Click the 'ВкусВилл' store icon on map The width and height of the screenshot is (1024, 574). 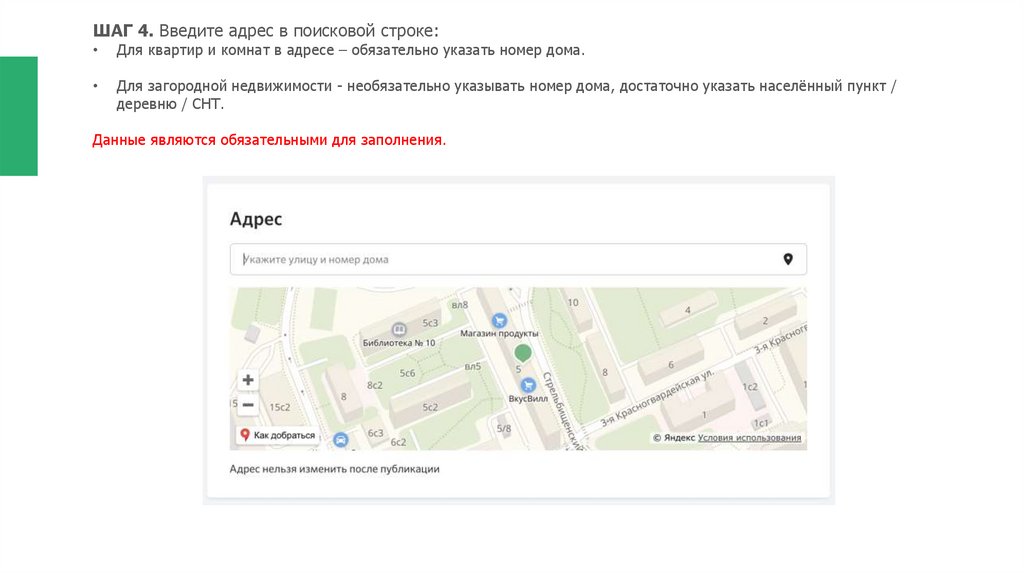point(528,385)
